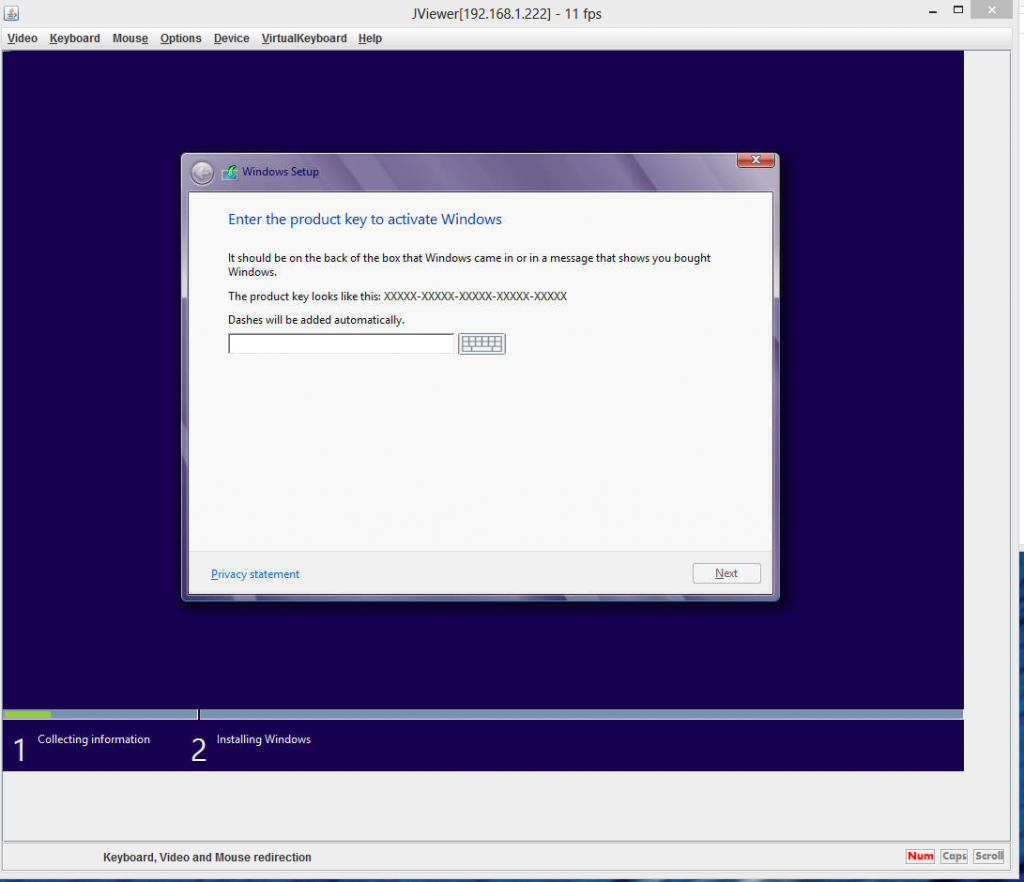Screen dimensions: 1024x882
Task: Click the back arrow in Windows Setup
Action: 202,172
